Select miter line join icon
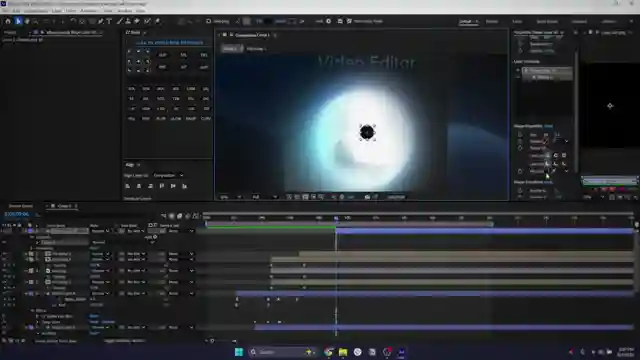The height and width of the screenshot is (360, 640). [547, 164]
